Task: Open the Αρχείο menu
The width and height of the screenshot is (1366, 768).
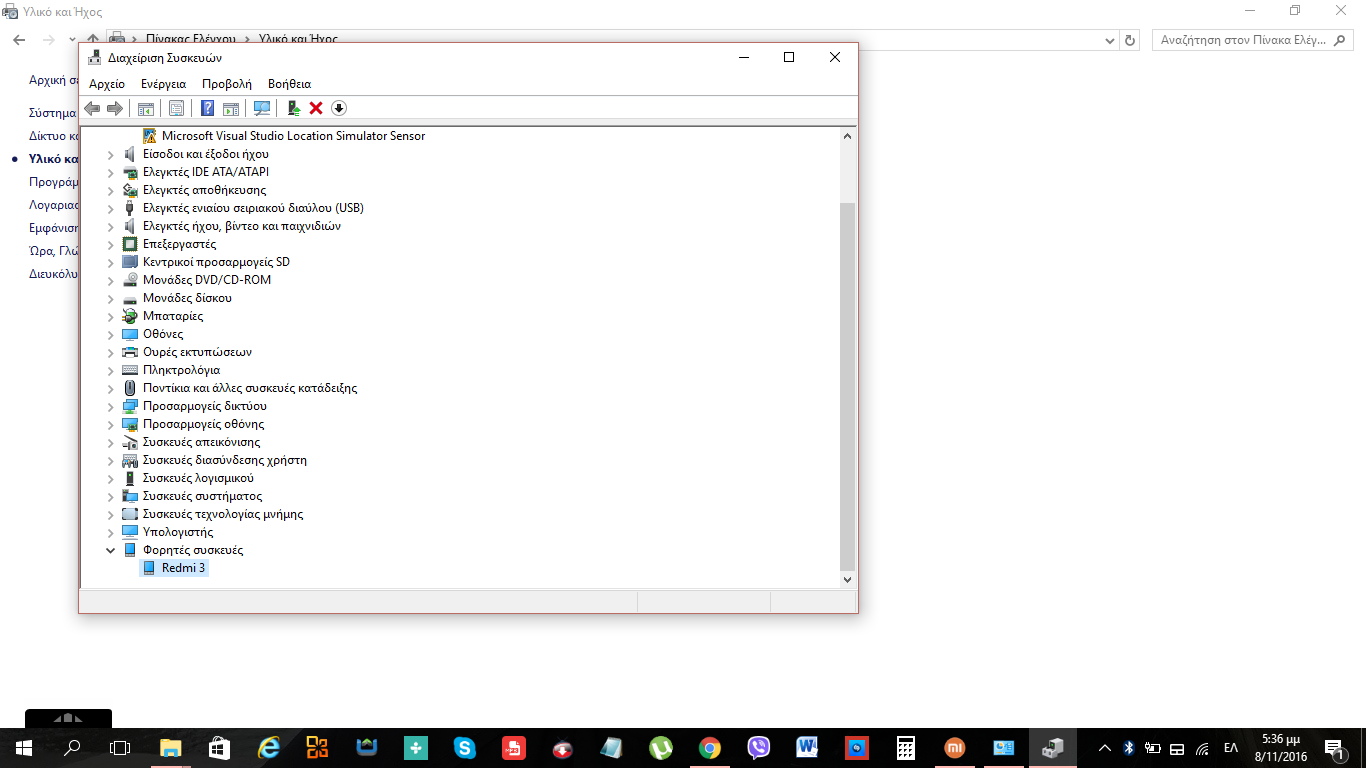Action: click(107, 84)
